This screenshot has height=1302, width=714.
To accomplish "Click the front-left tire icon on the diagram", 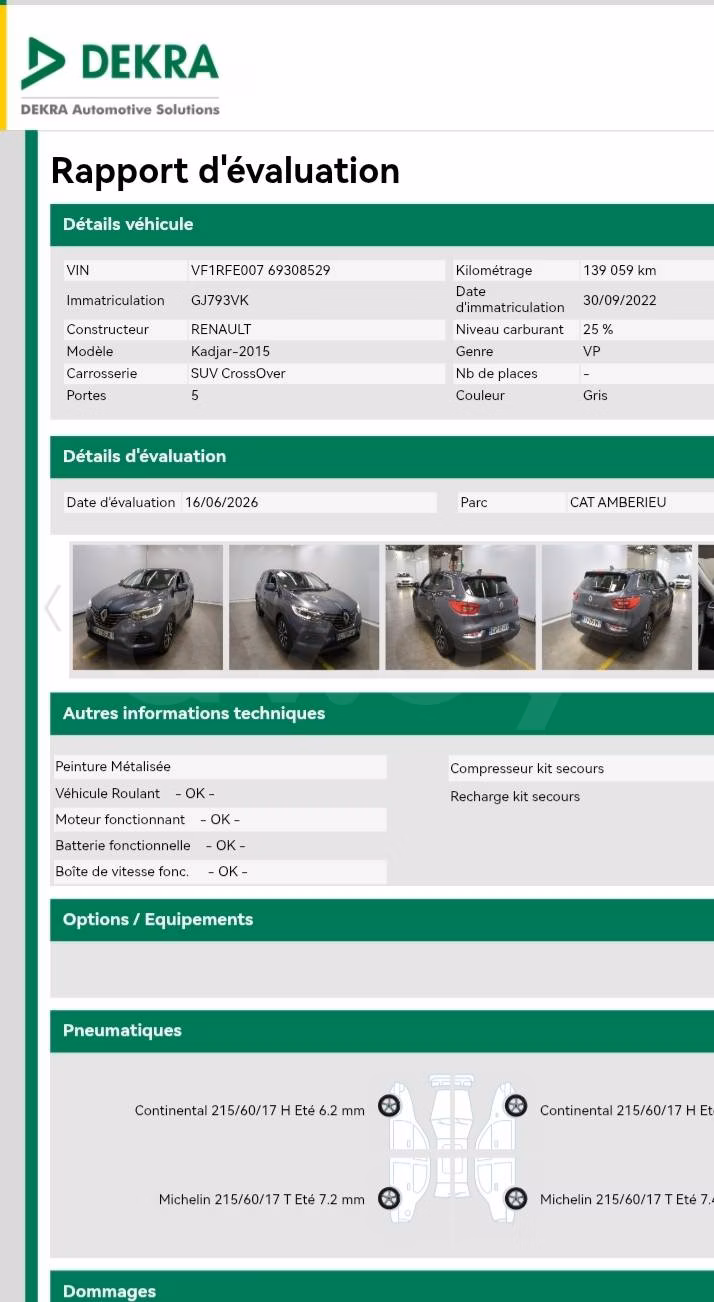I will tap(389, 1106).
